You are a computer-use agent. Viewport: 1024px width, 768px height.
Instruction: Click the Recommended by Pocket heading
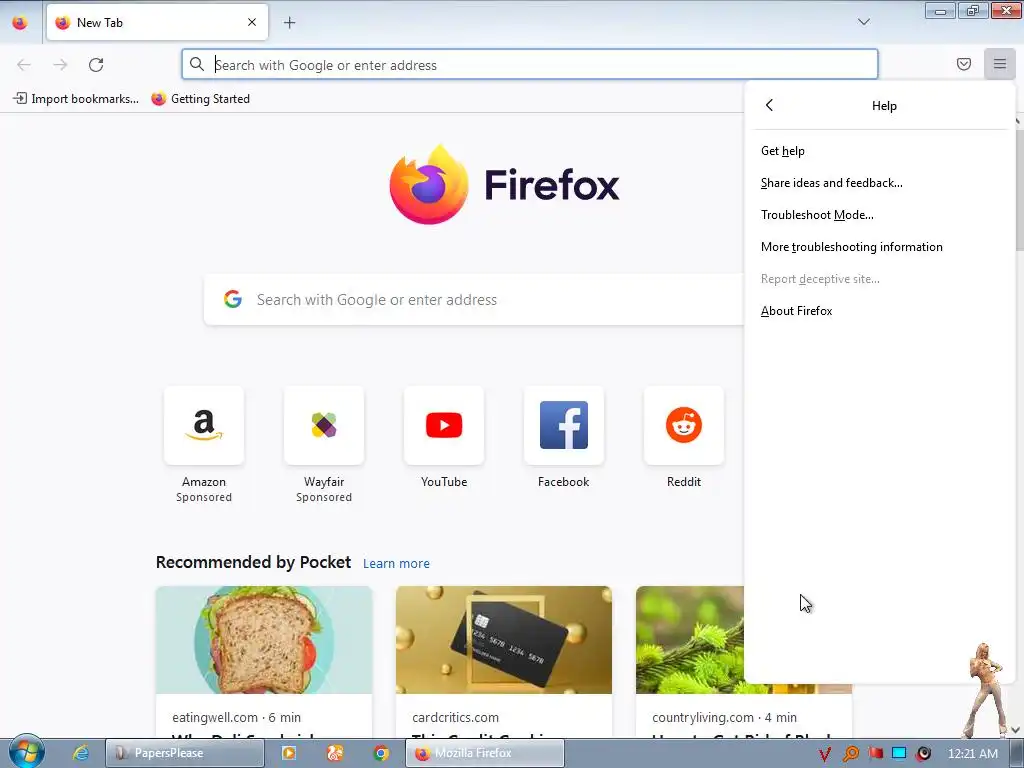coord(253,562)
